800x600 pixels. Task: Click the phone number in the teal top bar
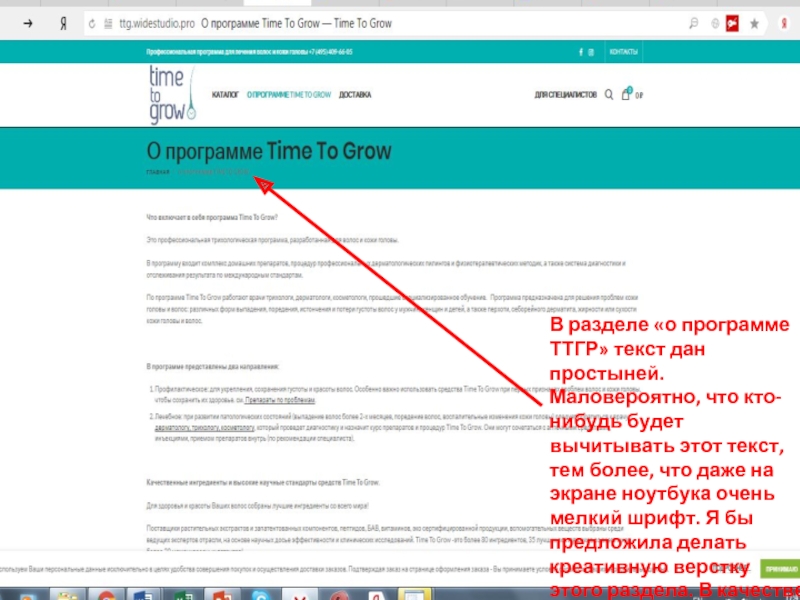[x=331, y=52]
